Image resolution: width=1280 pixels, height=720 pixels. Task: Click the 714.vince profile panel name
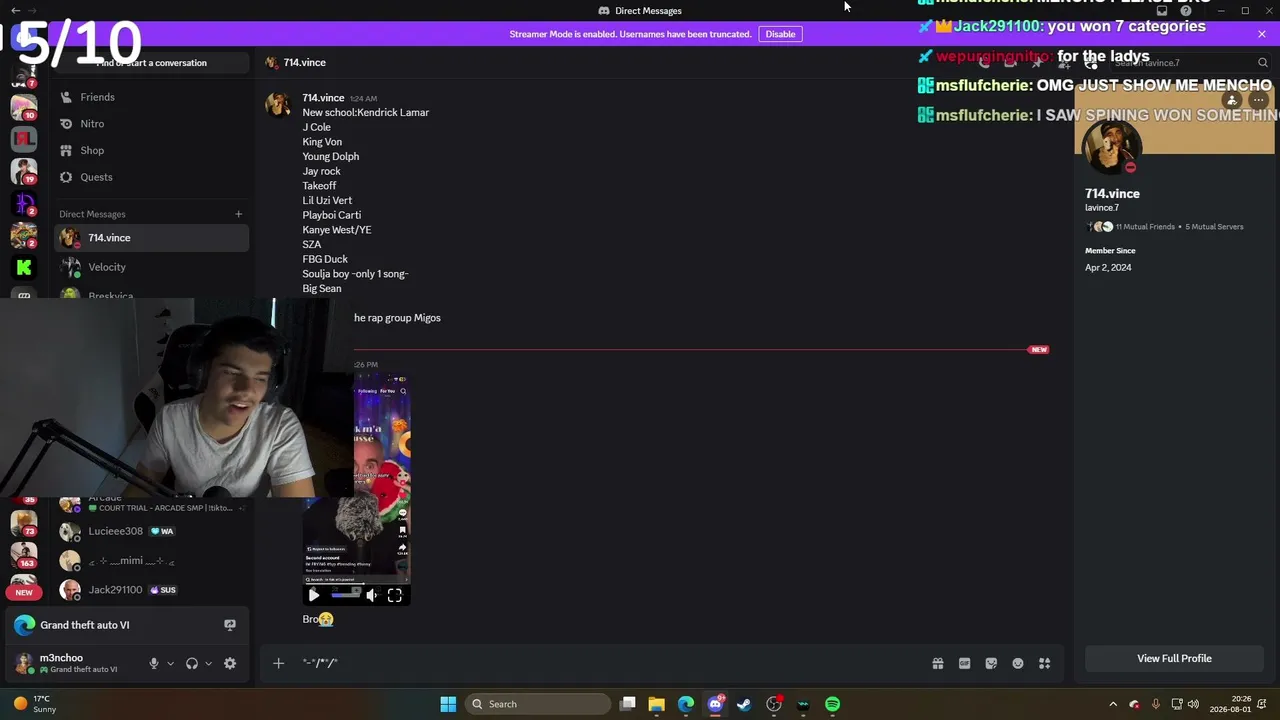click(x=1112, y=194)
